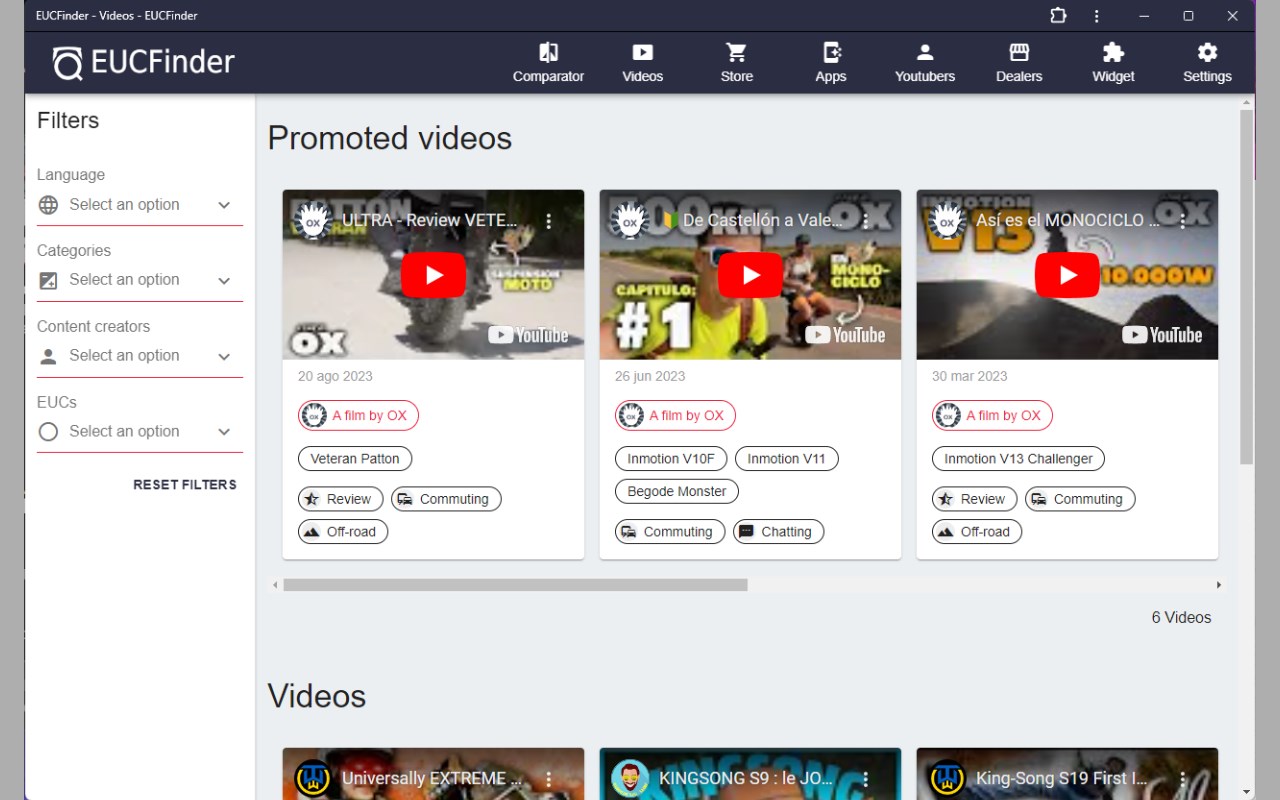Open the Store page
1280x800 pixels.
[736, 63]
